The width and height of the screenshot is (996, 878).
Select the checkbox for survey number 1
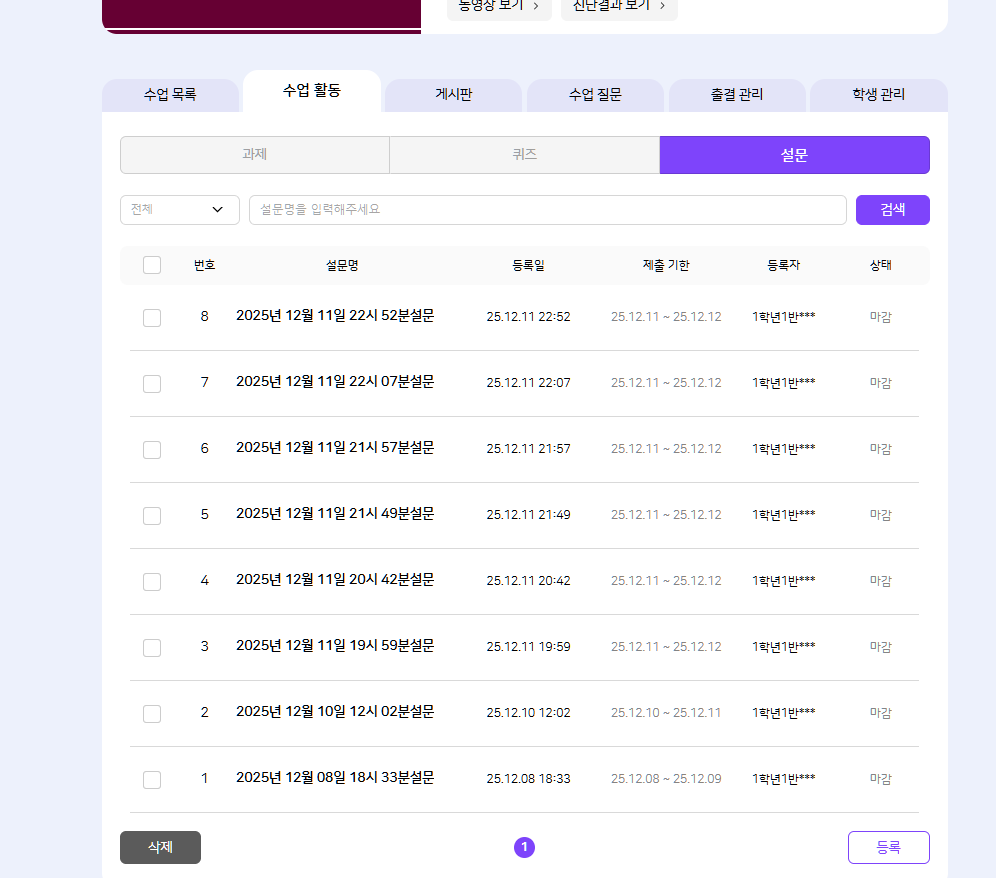tap(152, 779)
